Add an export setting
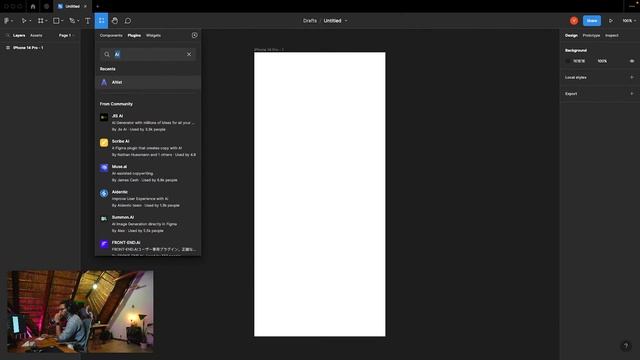Viewport: 640px width, 360px height. tap(632, 93)
